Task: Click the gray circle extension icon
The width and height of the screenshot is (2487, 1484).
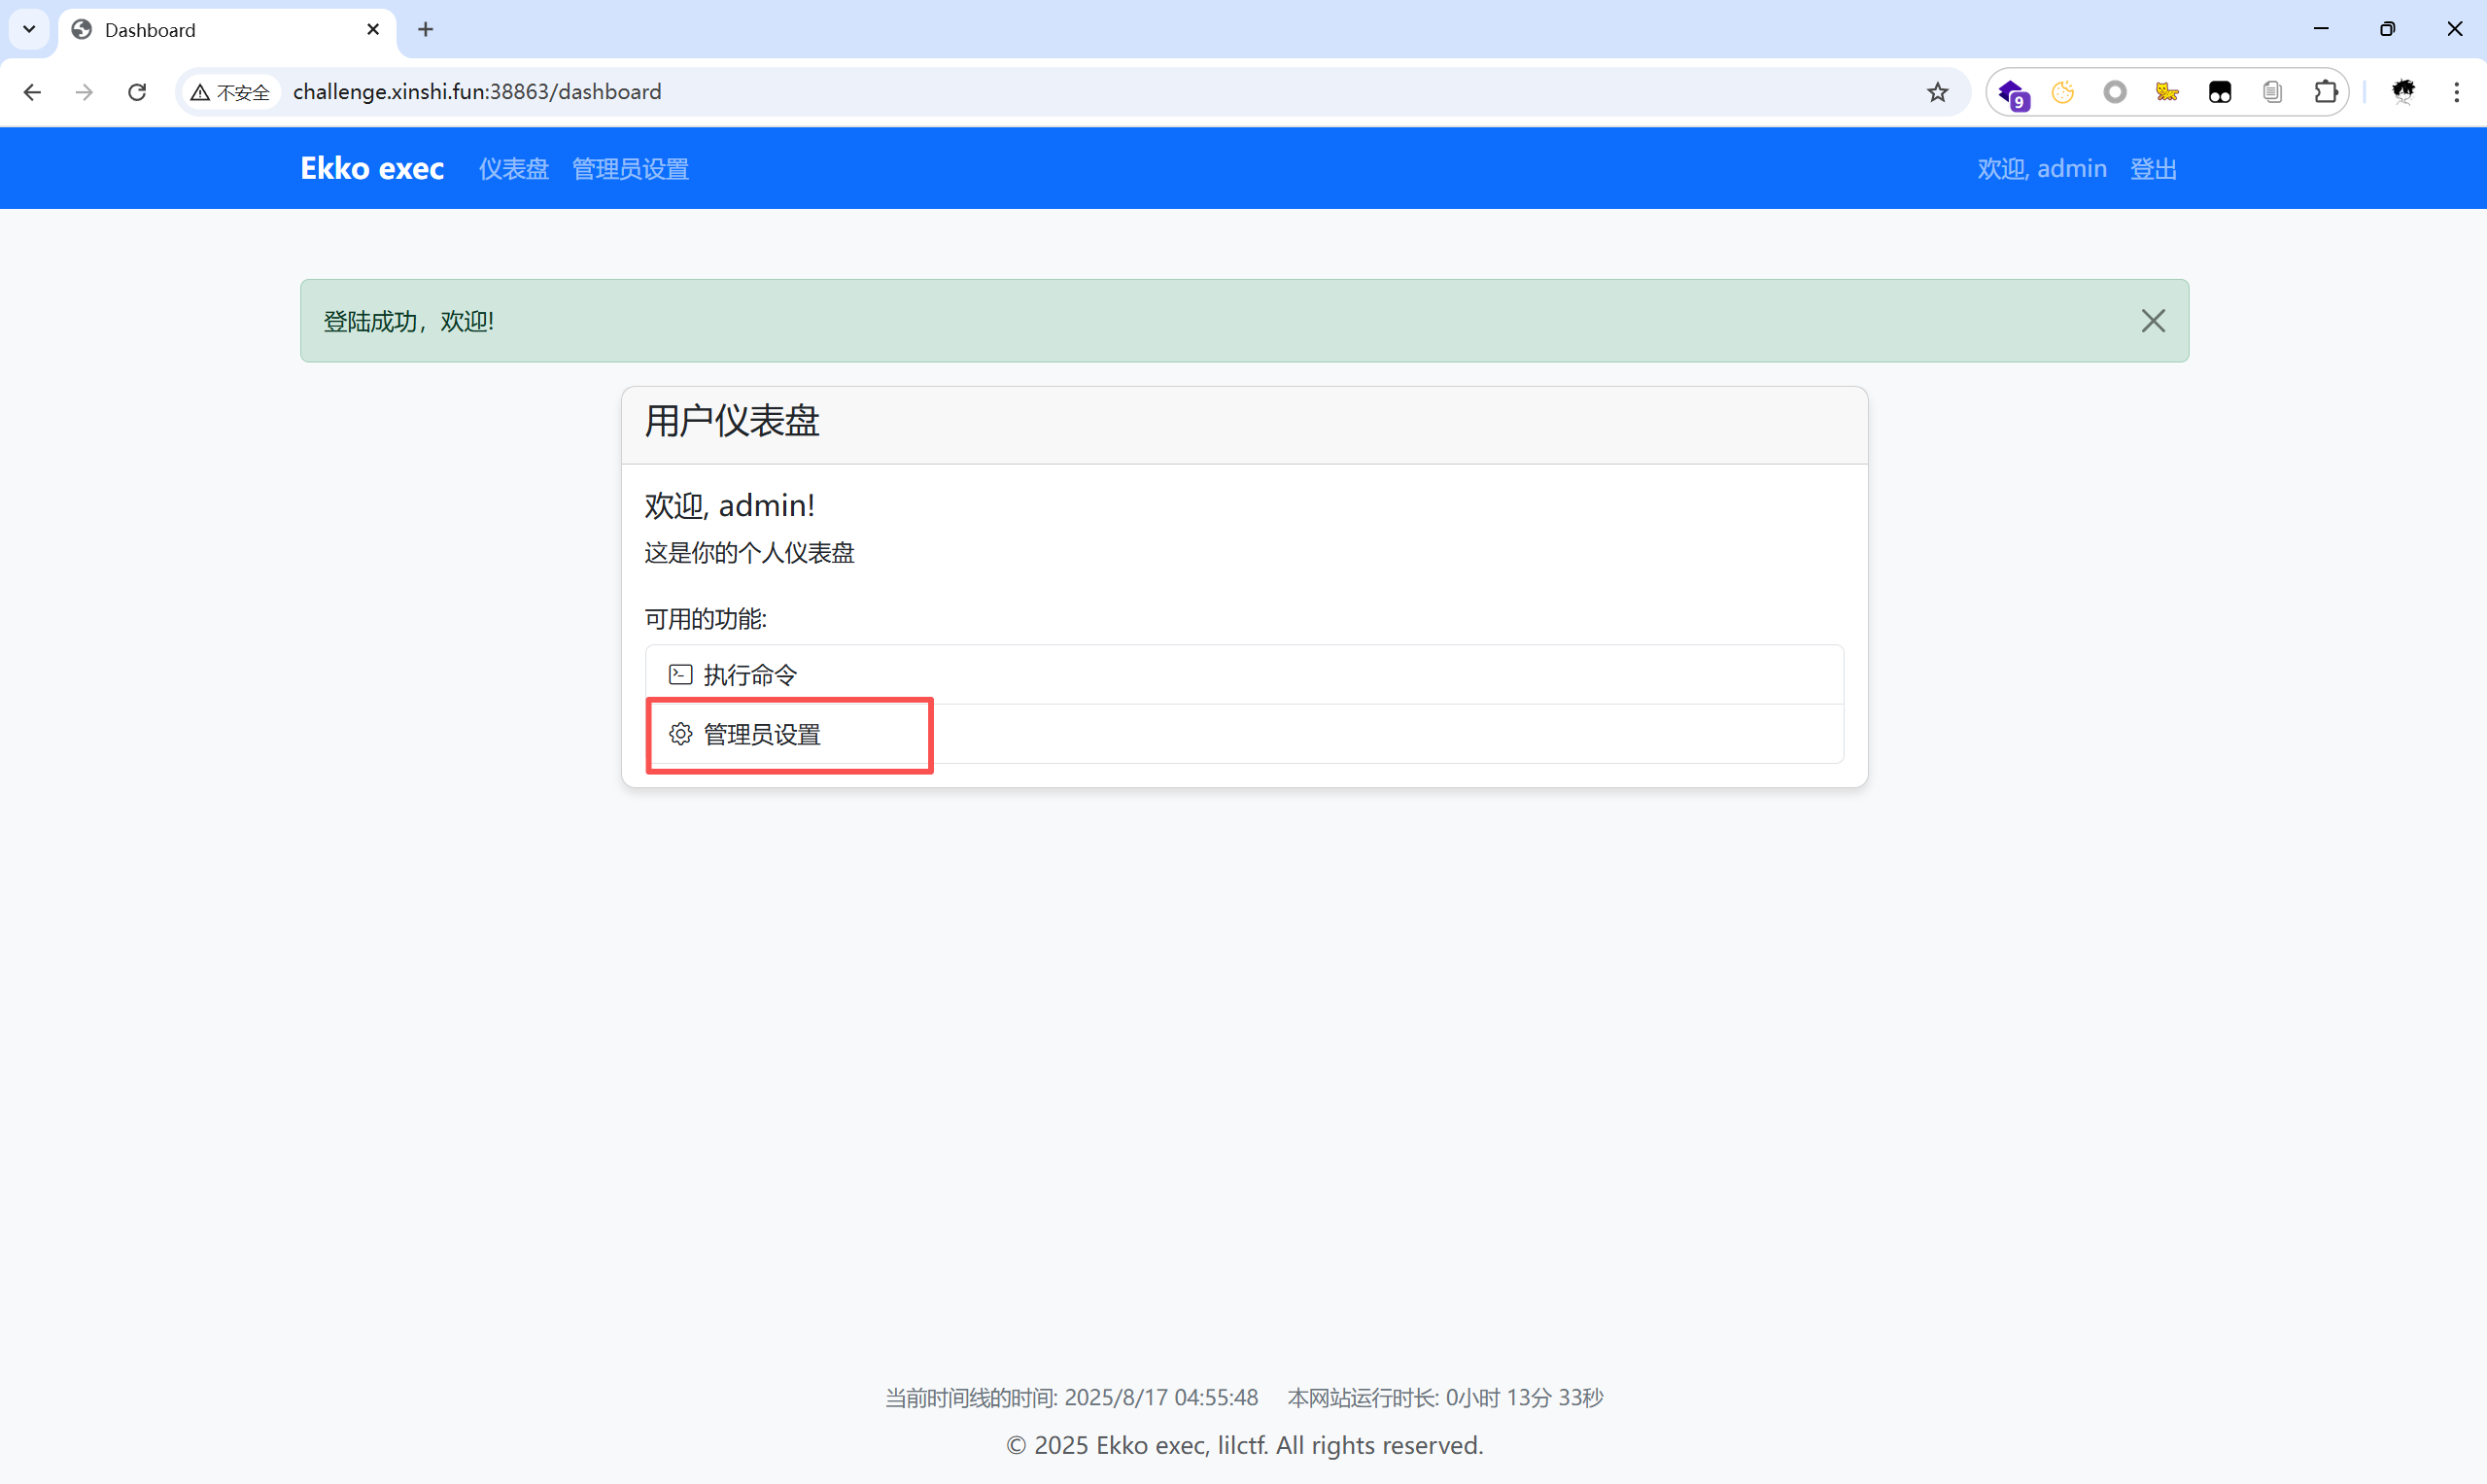Action: (x=2114, y=92)
